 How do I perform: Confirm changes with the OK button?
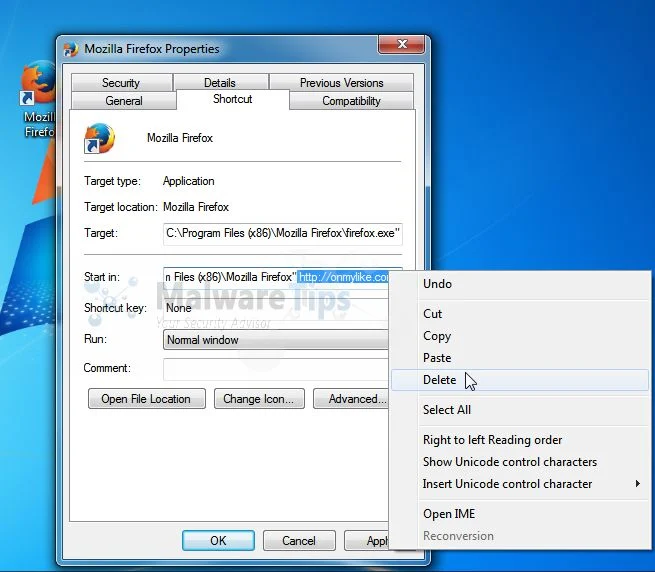click(218, 541)
